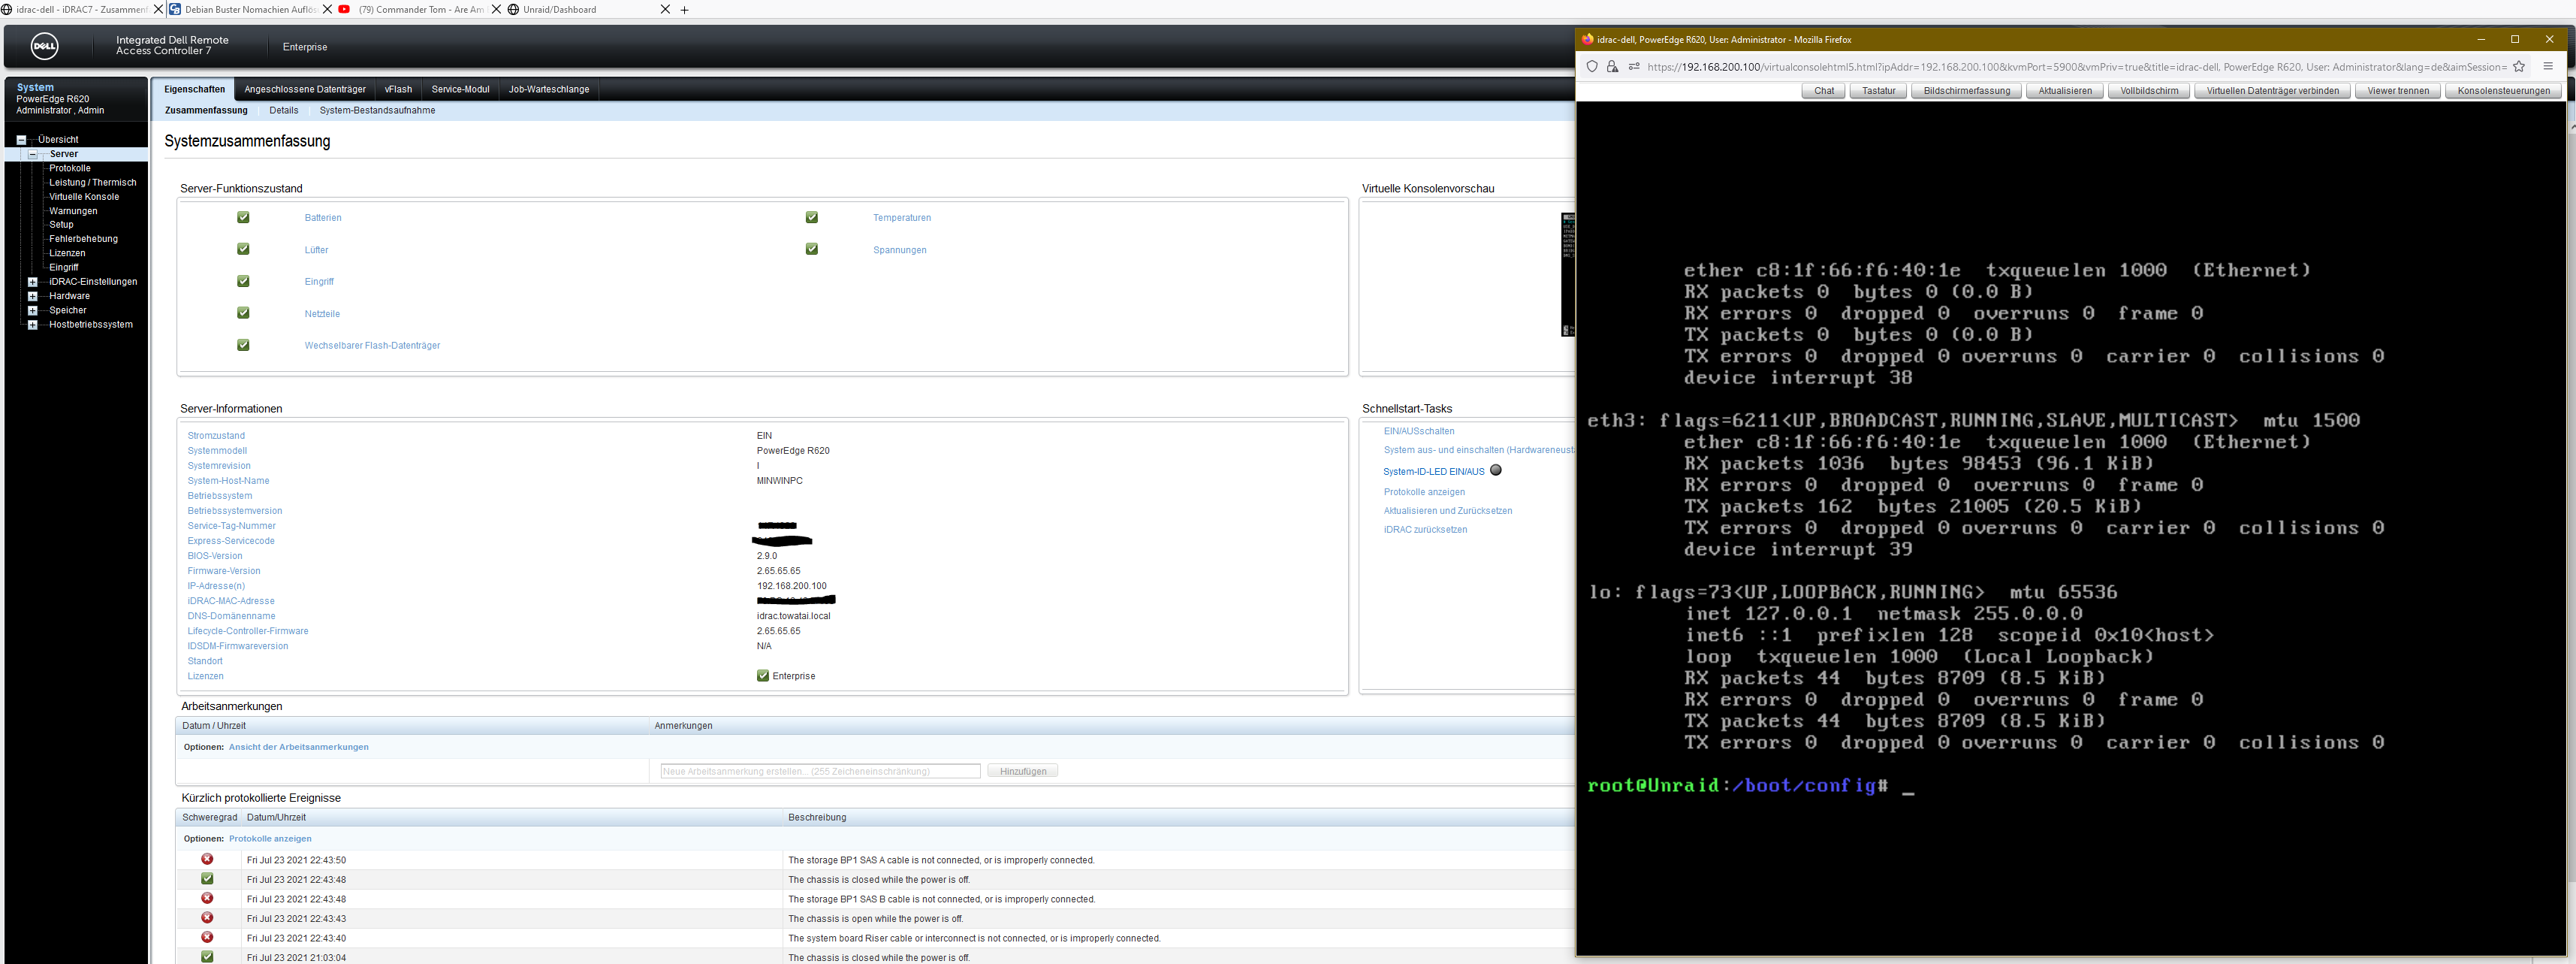Click the Hinzufügen button
The height and width of the screenshot is (964, 2576).
[1022, 771]
